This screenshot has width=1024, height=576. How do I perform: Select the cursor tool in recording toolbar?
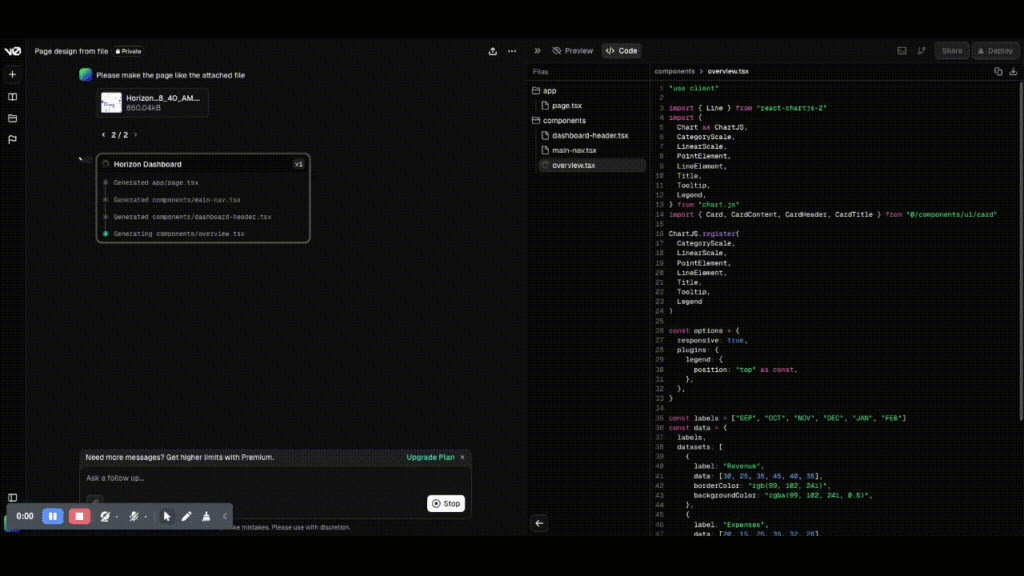click(x=166, y=516)
